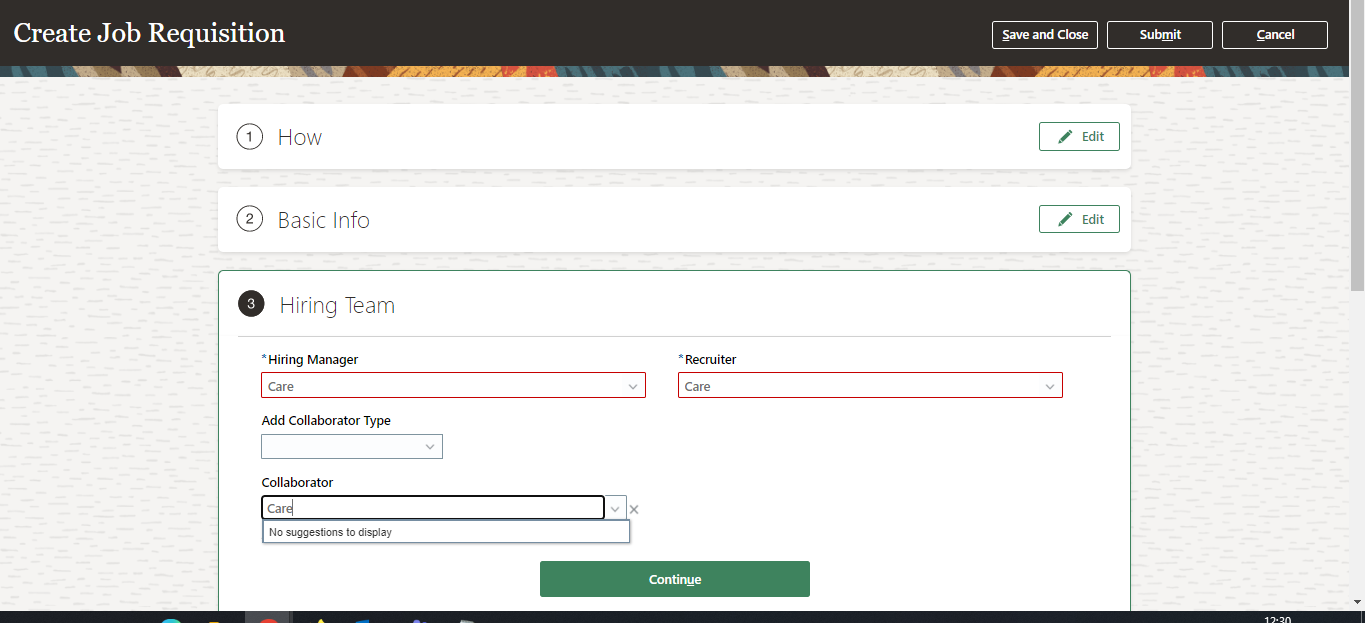Viewport: 1365px width, 623px height.
Task: Expand the Collaborator dropdown arrow
Action: coord(615,508)
